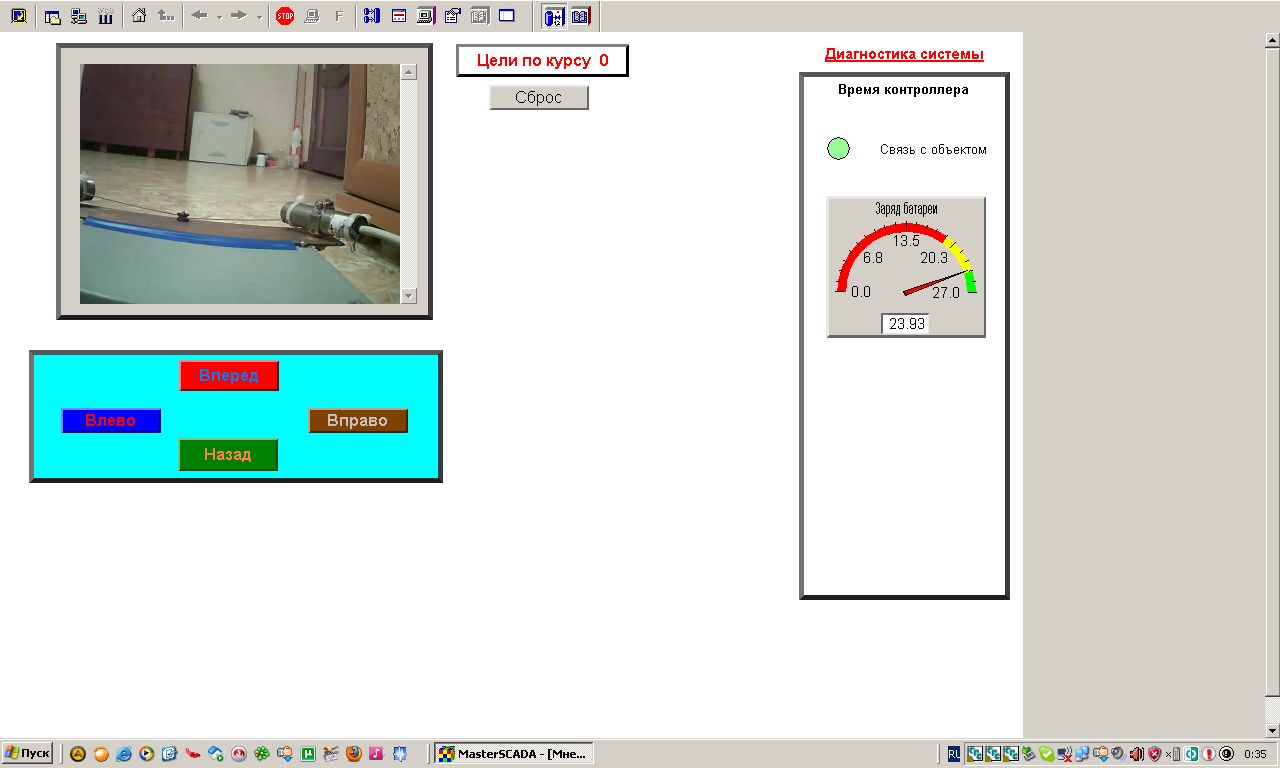The height and width of the screenshot is (768, 1280).
Task: Click the blank window rectangle toolbar icon
Action: coord(506,16)
